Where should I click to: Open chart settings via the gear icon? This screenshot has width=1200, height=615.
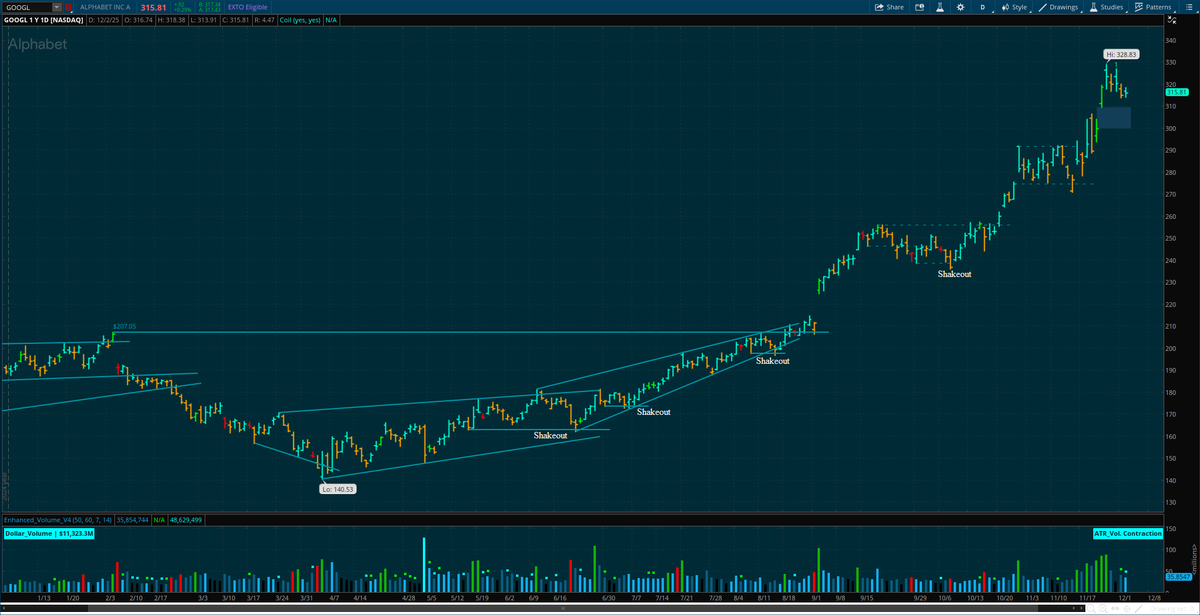point(961,7)
